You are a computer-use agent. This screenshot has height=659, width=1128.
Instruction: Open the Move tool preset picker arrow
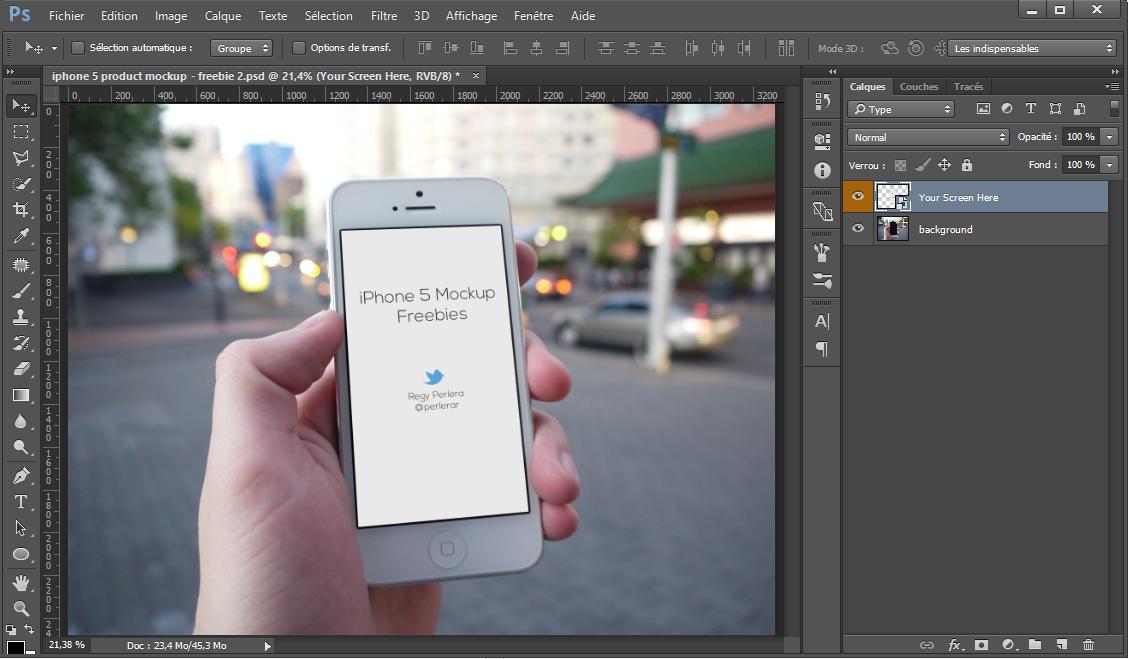(x=54, y=48)
